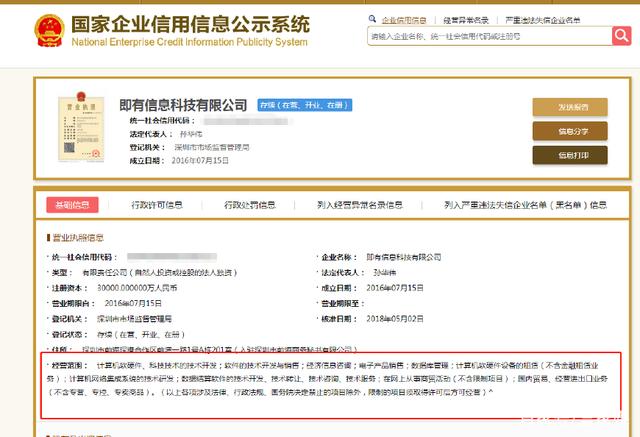Image resolution: width=640 pixels, height=437 pixels.
Task: Focus the enterprise name search input field
Action: pos(490,36)
